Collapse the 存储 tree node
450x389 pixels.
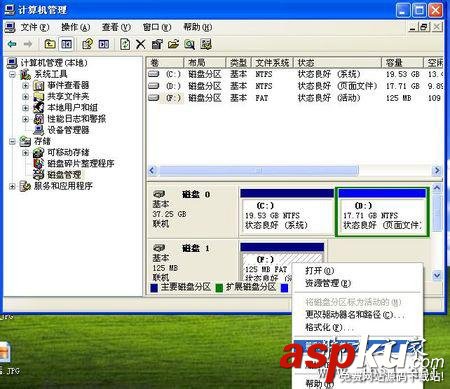pyautogui.click(x=12, y=141)
